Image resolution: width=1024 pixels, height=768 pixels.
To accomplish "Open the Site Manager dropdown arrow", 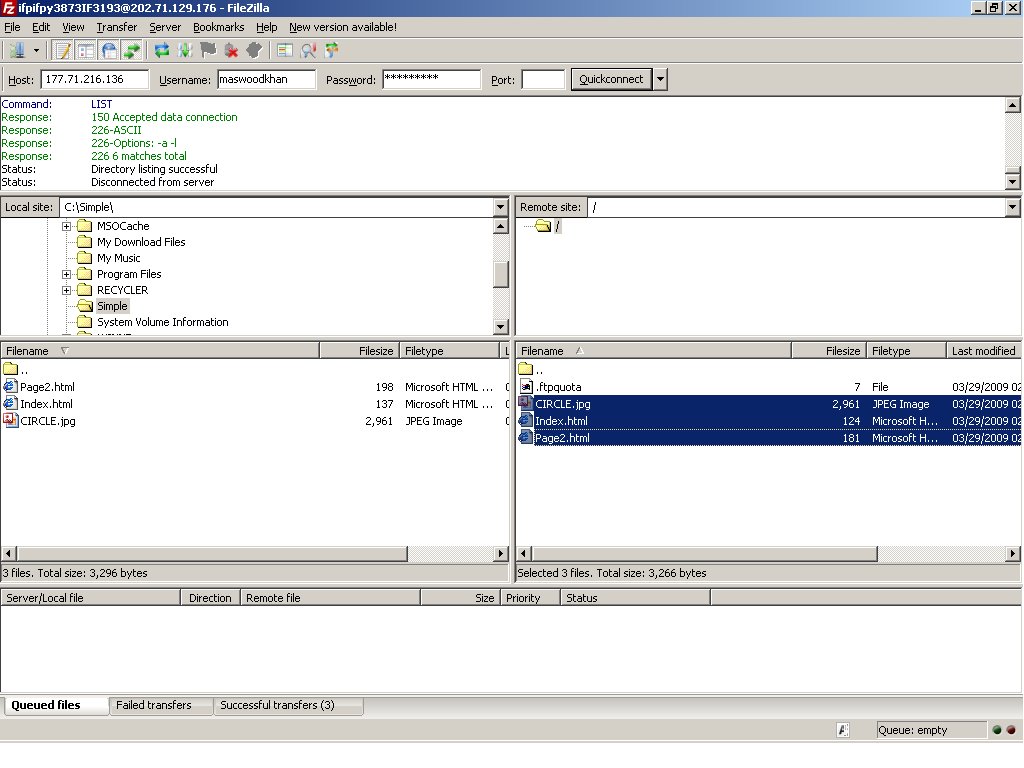I will [x=37, y=50].
